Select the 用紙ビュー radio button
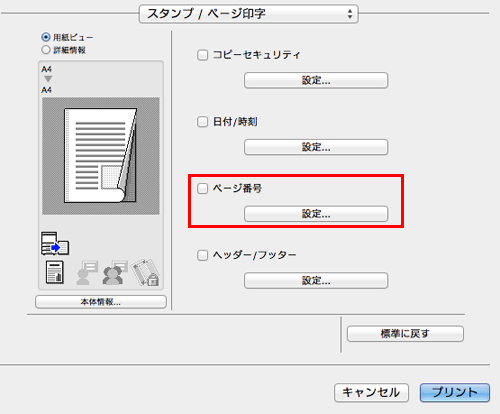This screenshot has height=414, width=500. pos(46,37)
